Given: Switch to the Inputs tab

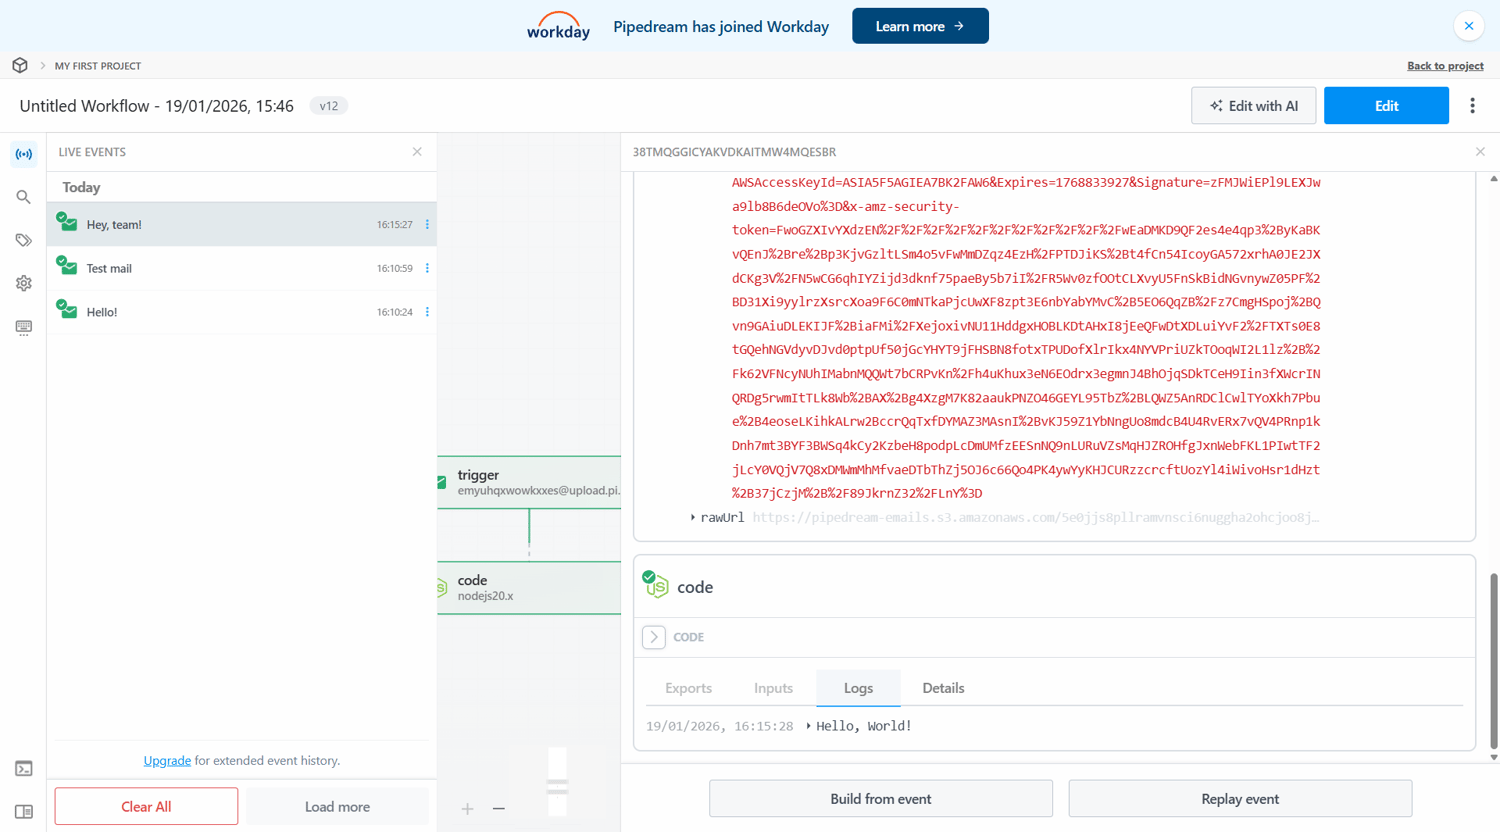Looking at the screenshot, I should tap(773, 688).
